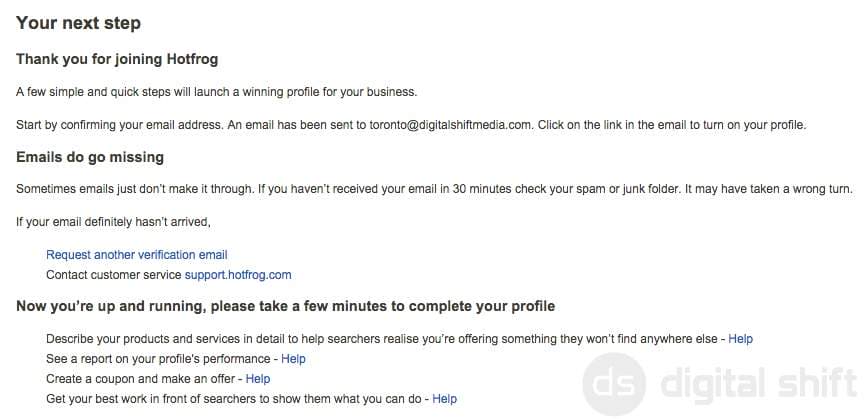This screenshot has width=865, height=419.
Task: Click the Sometimes emails just don't make it through sentence
Action: pos(135,189)
